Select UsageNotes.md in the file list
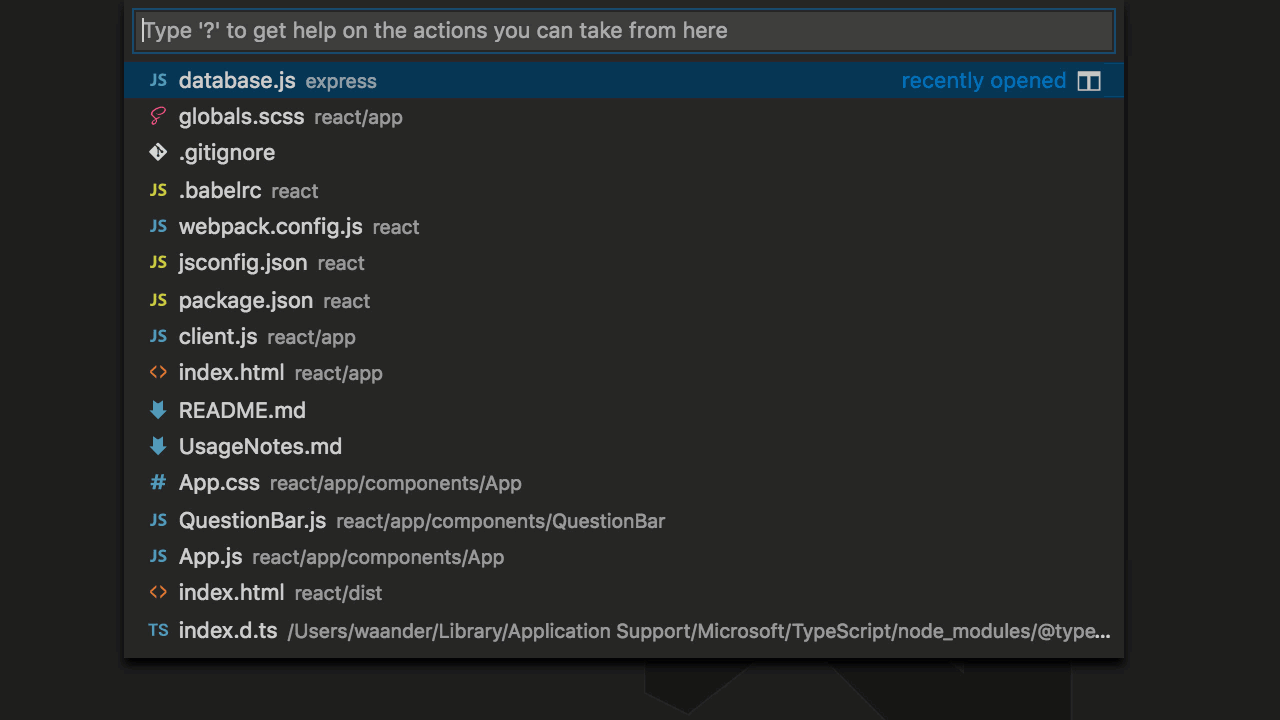This screenshot has width=1280, height=720. (260, 447)
